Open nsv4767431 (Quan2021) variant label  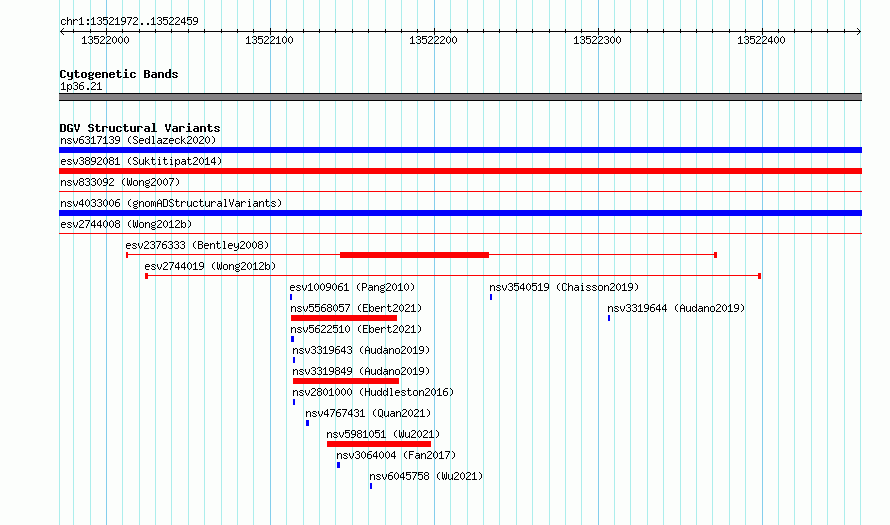pos(368,413)
